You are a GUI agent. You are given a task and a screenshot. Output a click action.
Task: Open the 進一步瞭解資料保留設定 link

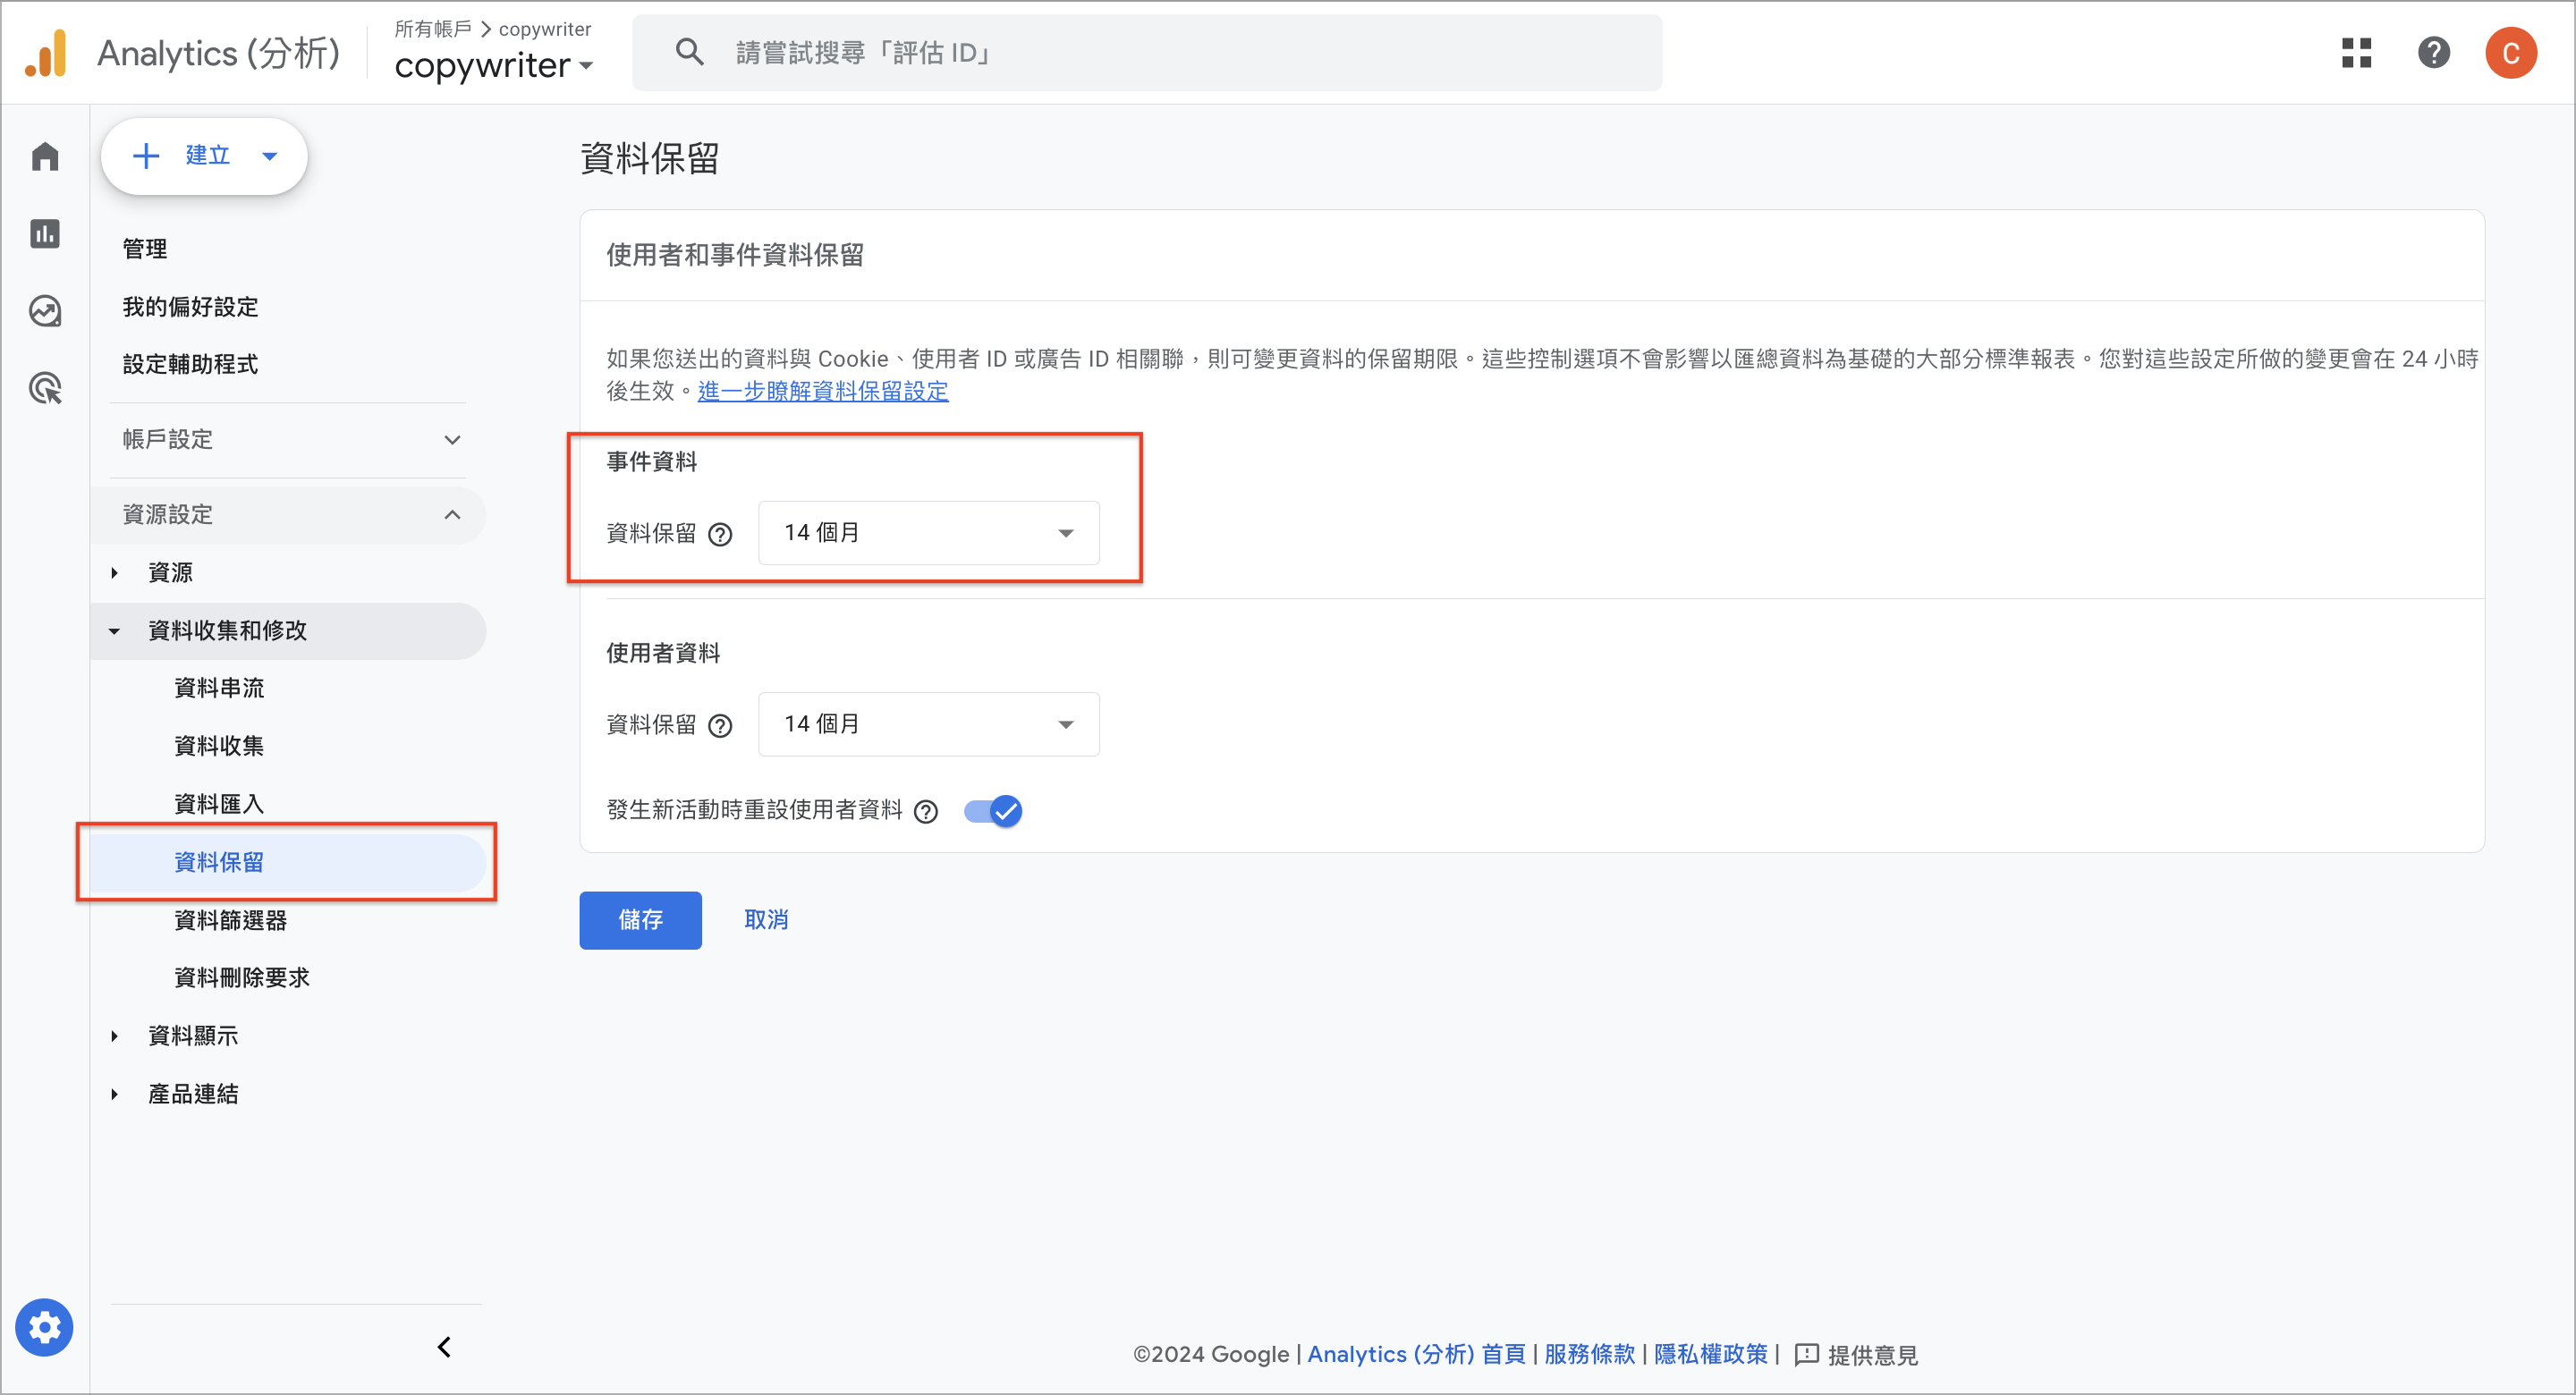[x=822, y=391]
